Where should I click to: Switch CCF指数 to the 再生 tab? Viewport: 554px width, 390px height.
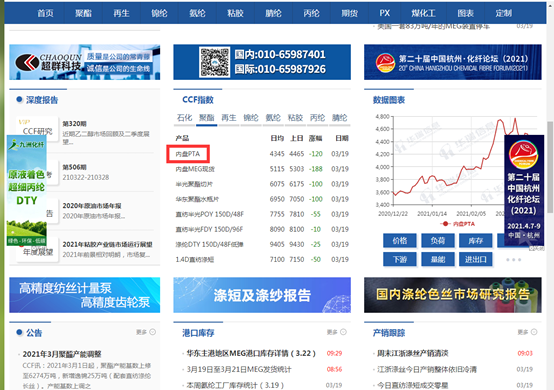tap(229, 118)
